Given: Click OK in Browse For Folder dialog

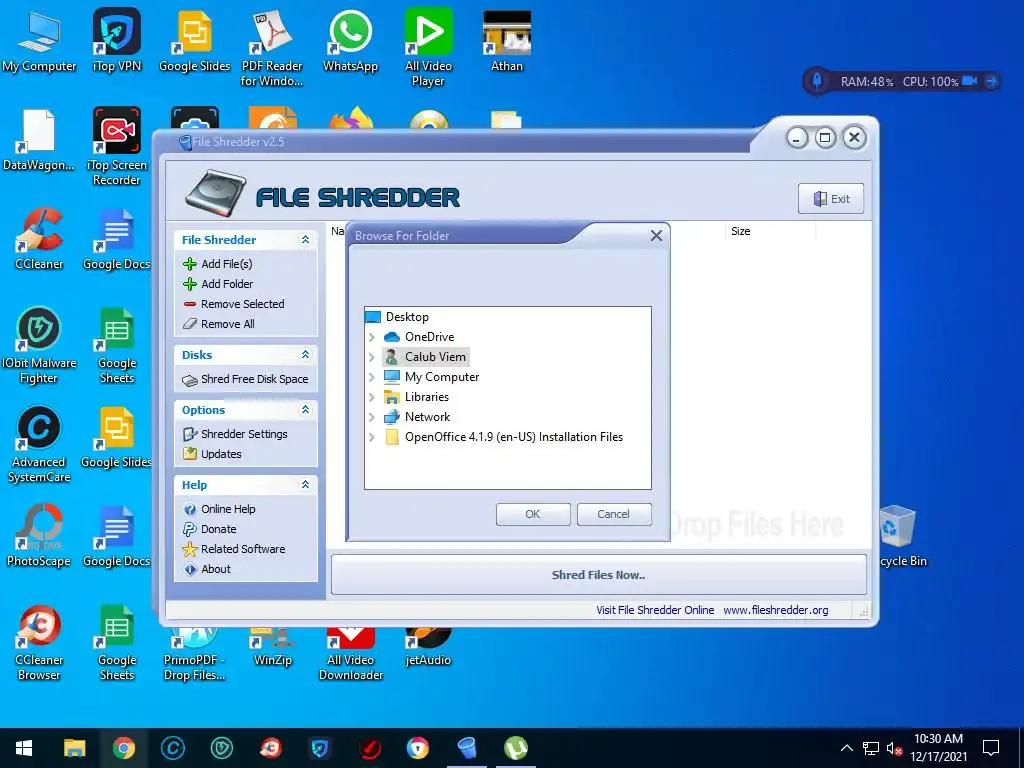Looking at the screenshot, I should tap(533, 514).
